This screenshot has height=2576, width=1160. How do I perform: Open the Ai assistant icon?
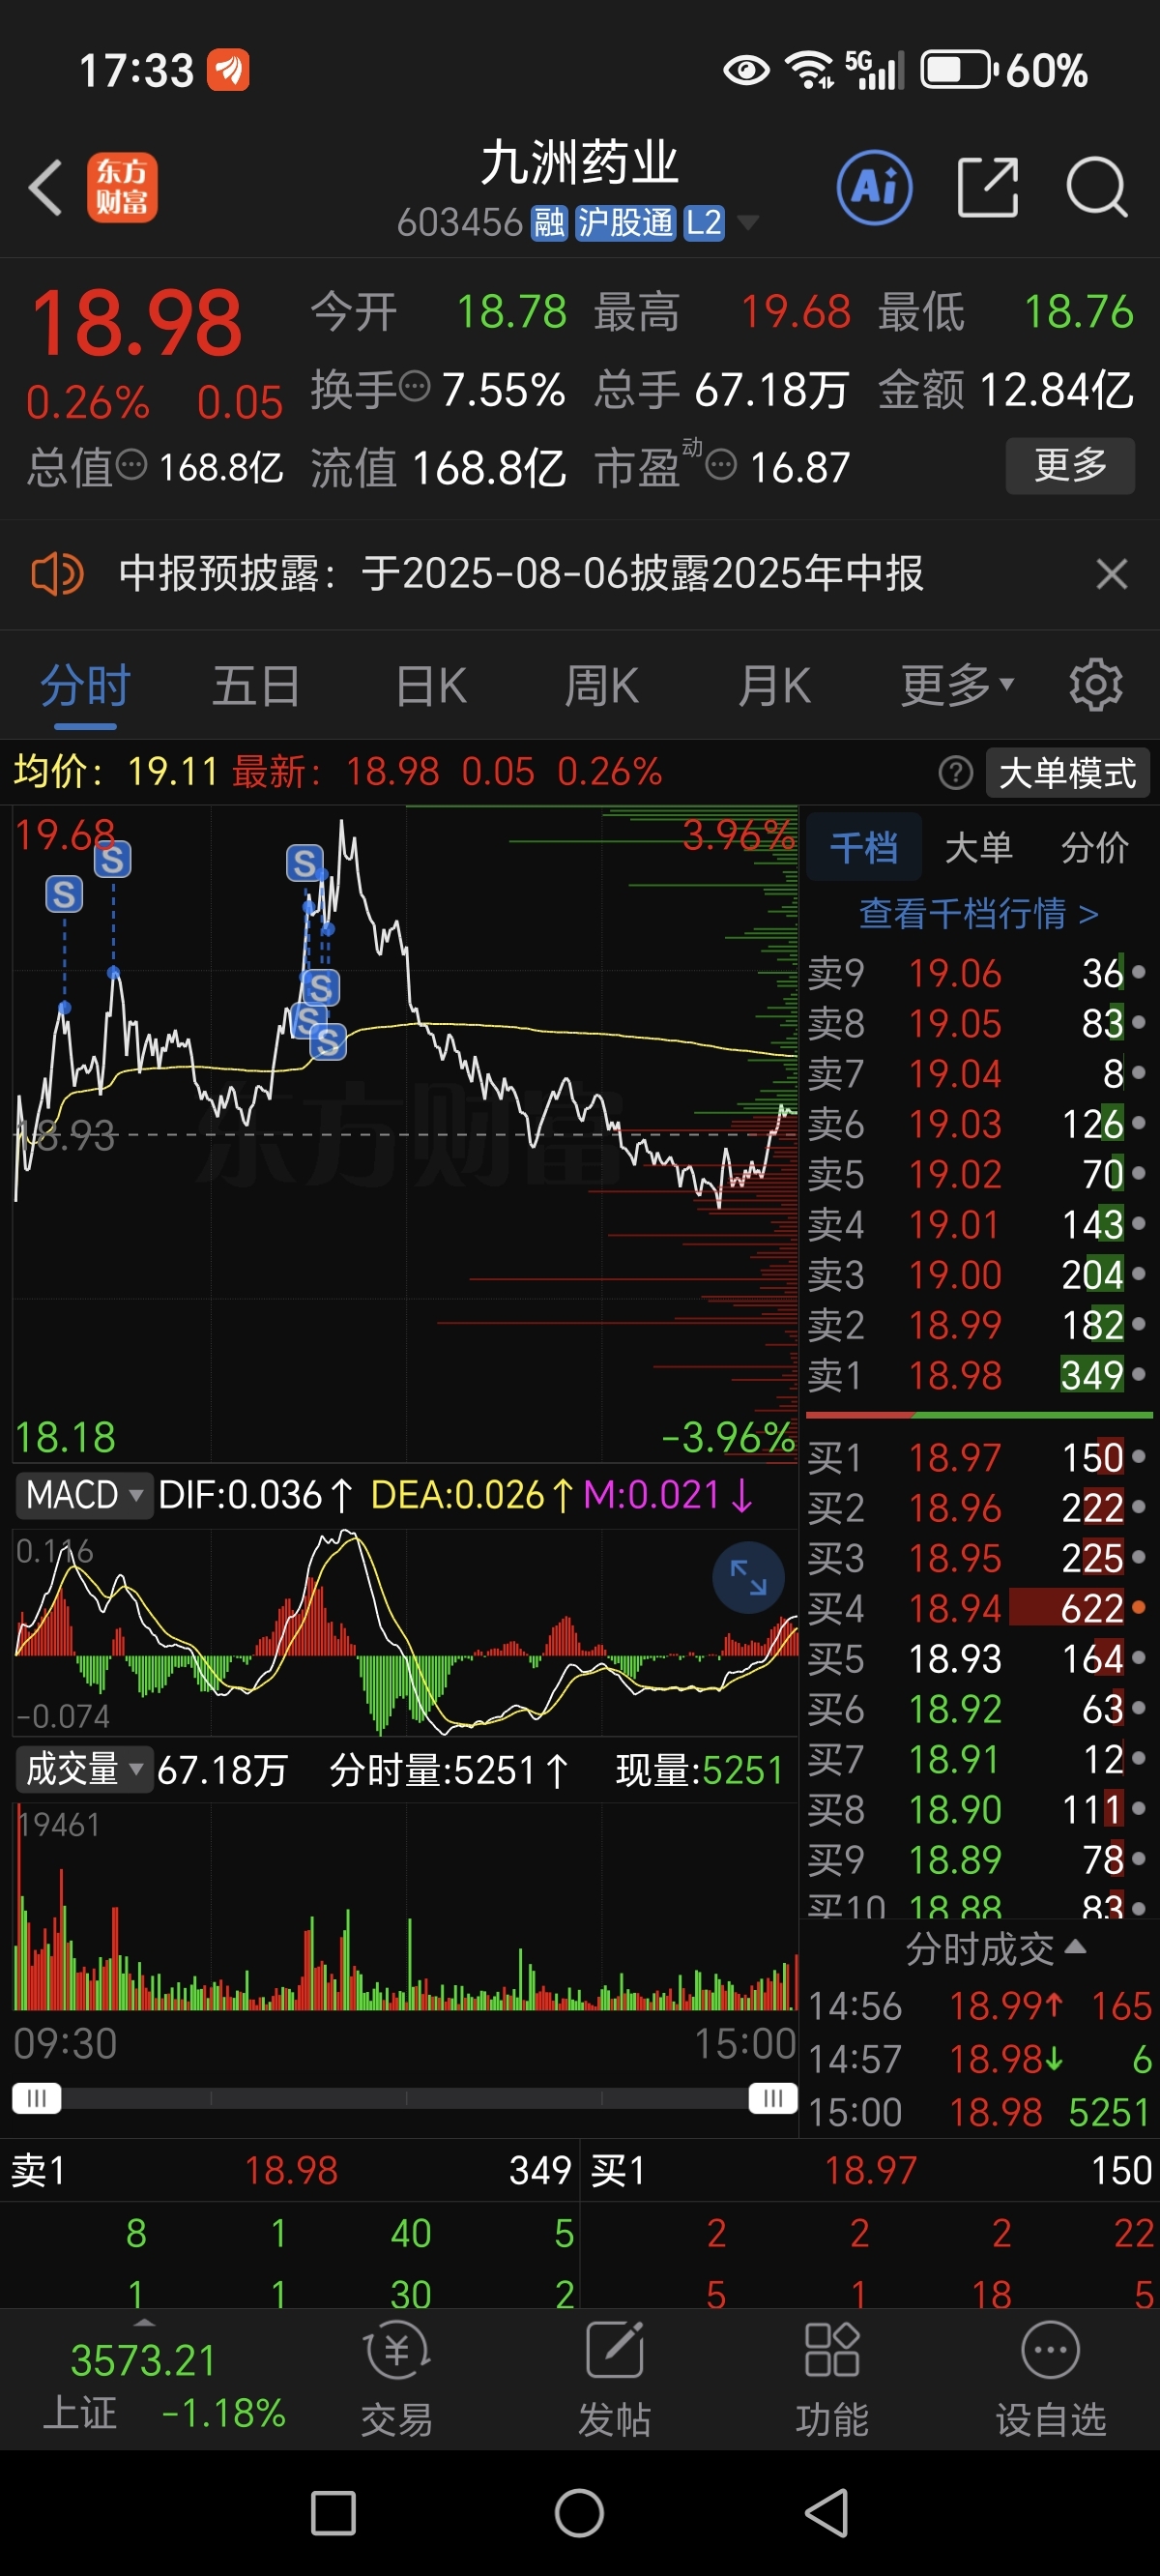tap(874, 187)
